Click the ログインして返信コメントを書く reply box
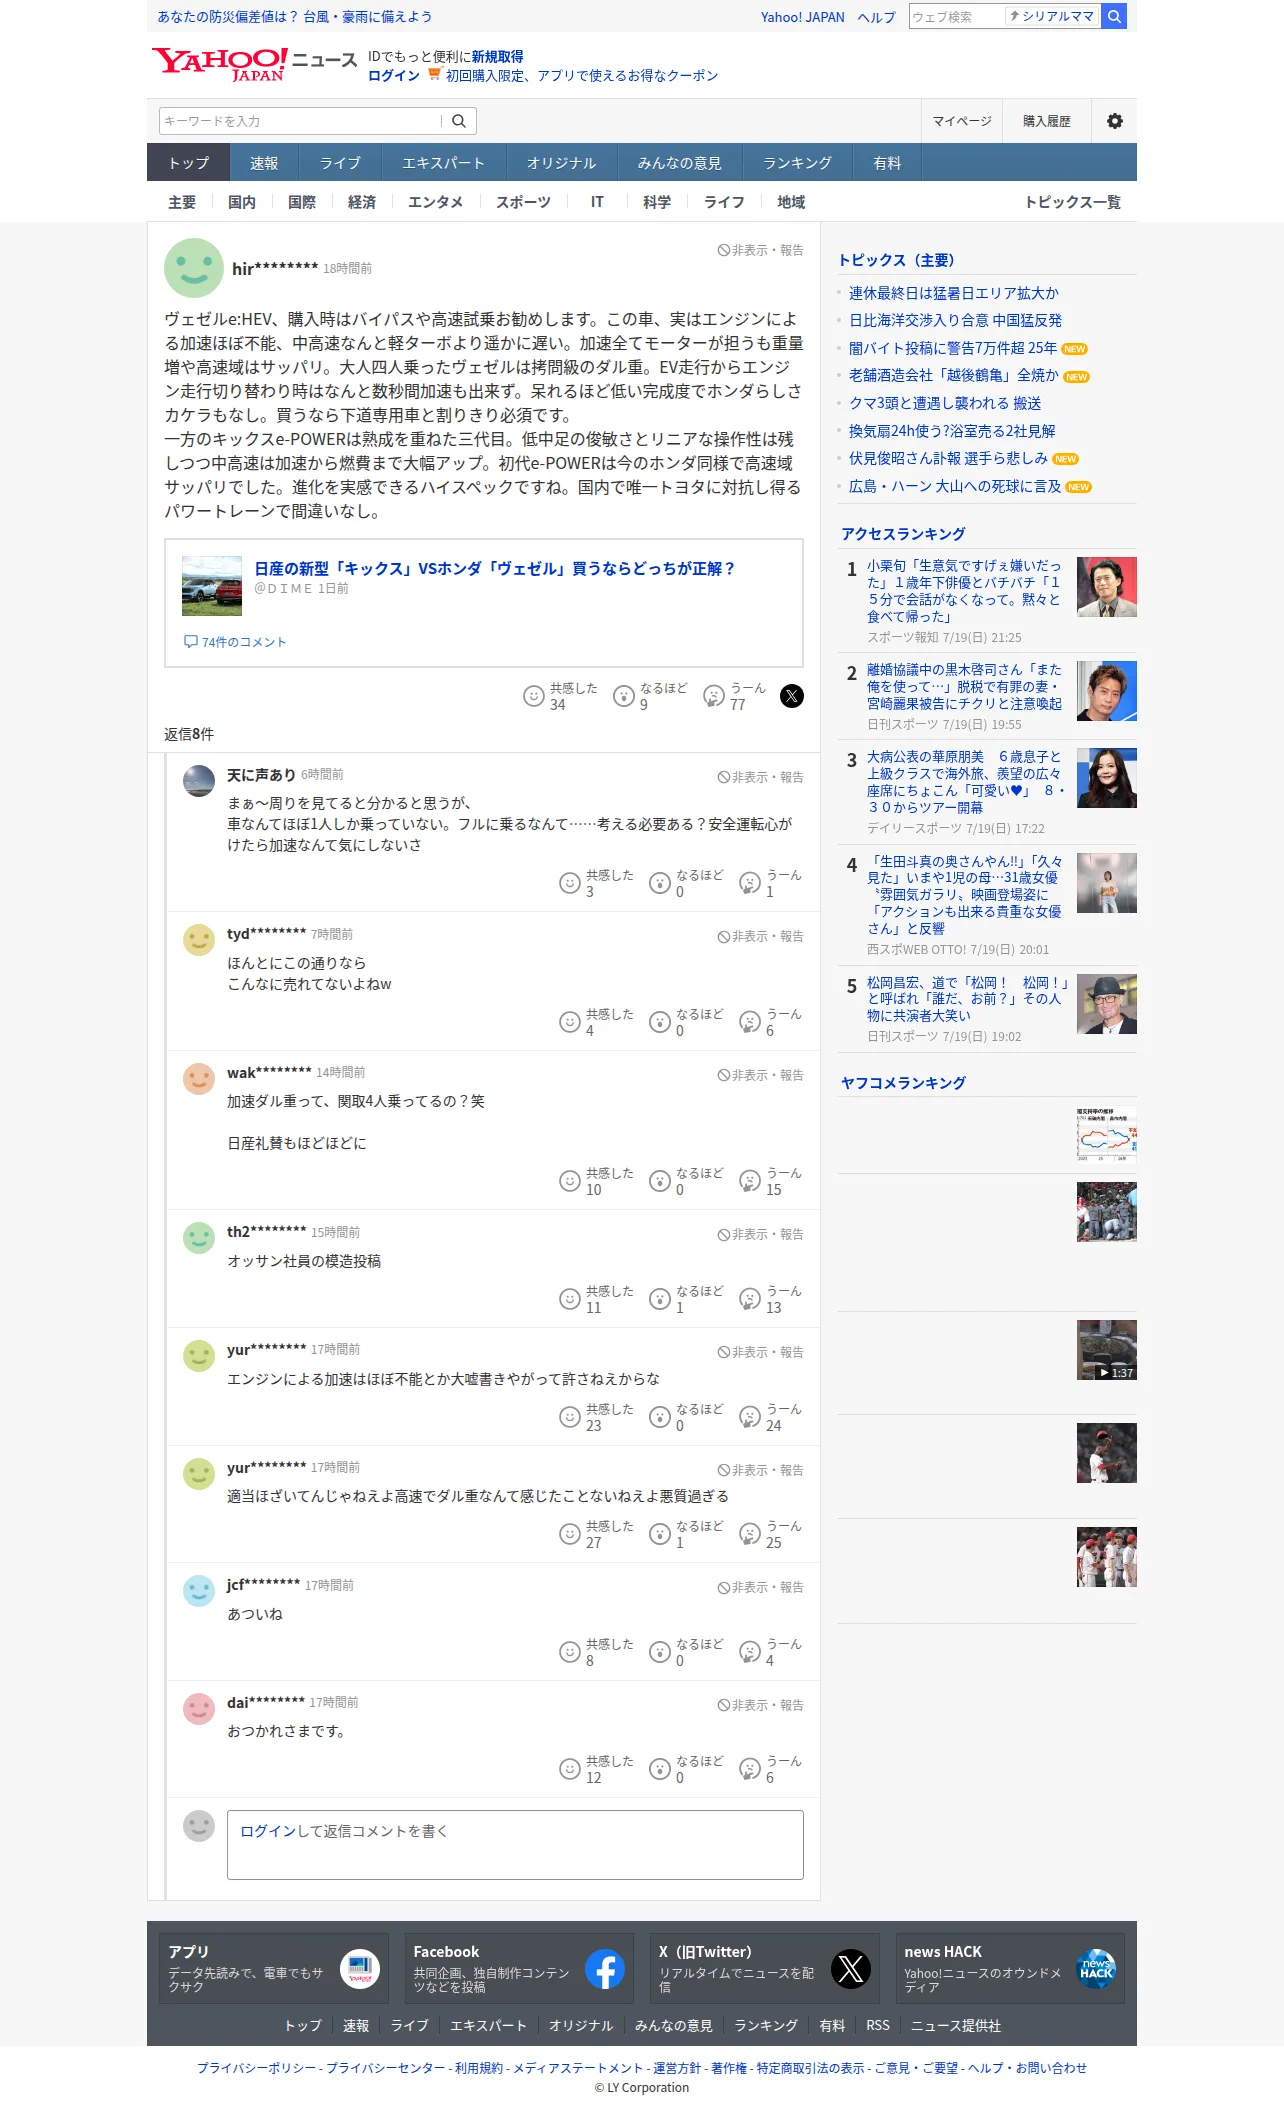The image size is (1284, 2116). 515,1845
